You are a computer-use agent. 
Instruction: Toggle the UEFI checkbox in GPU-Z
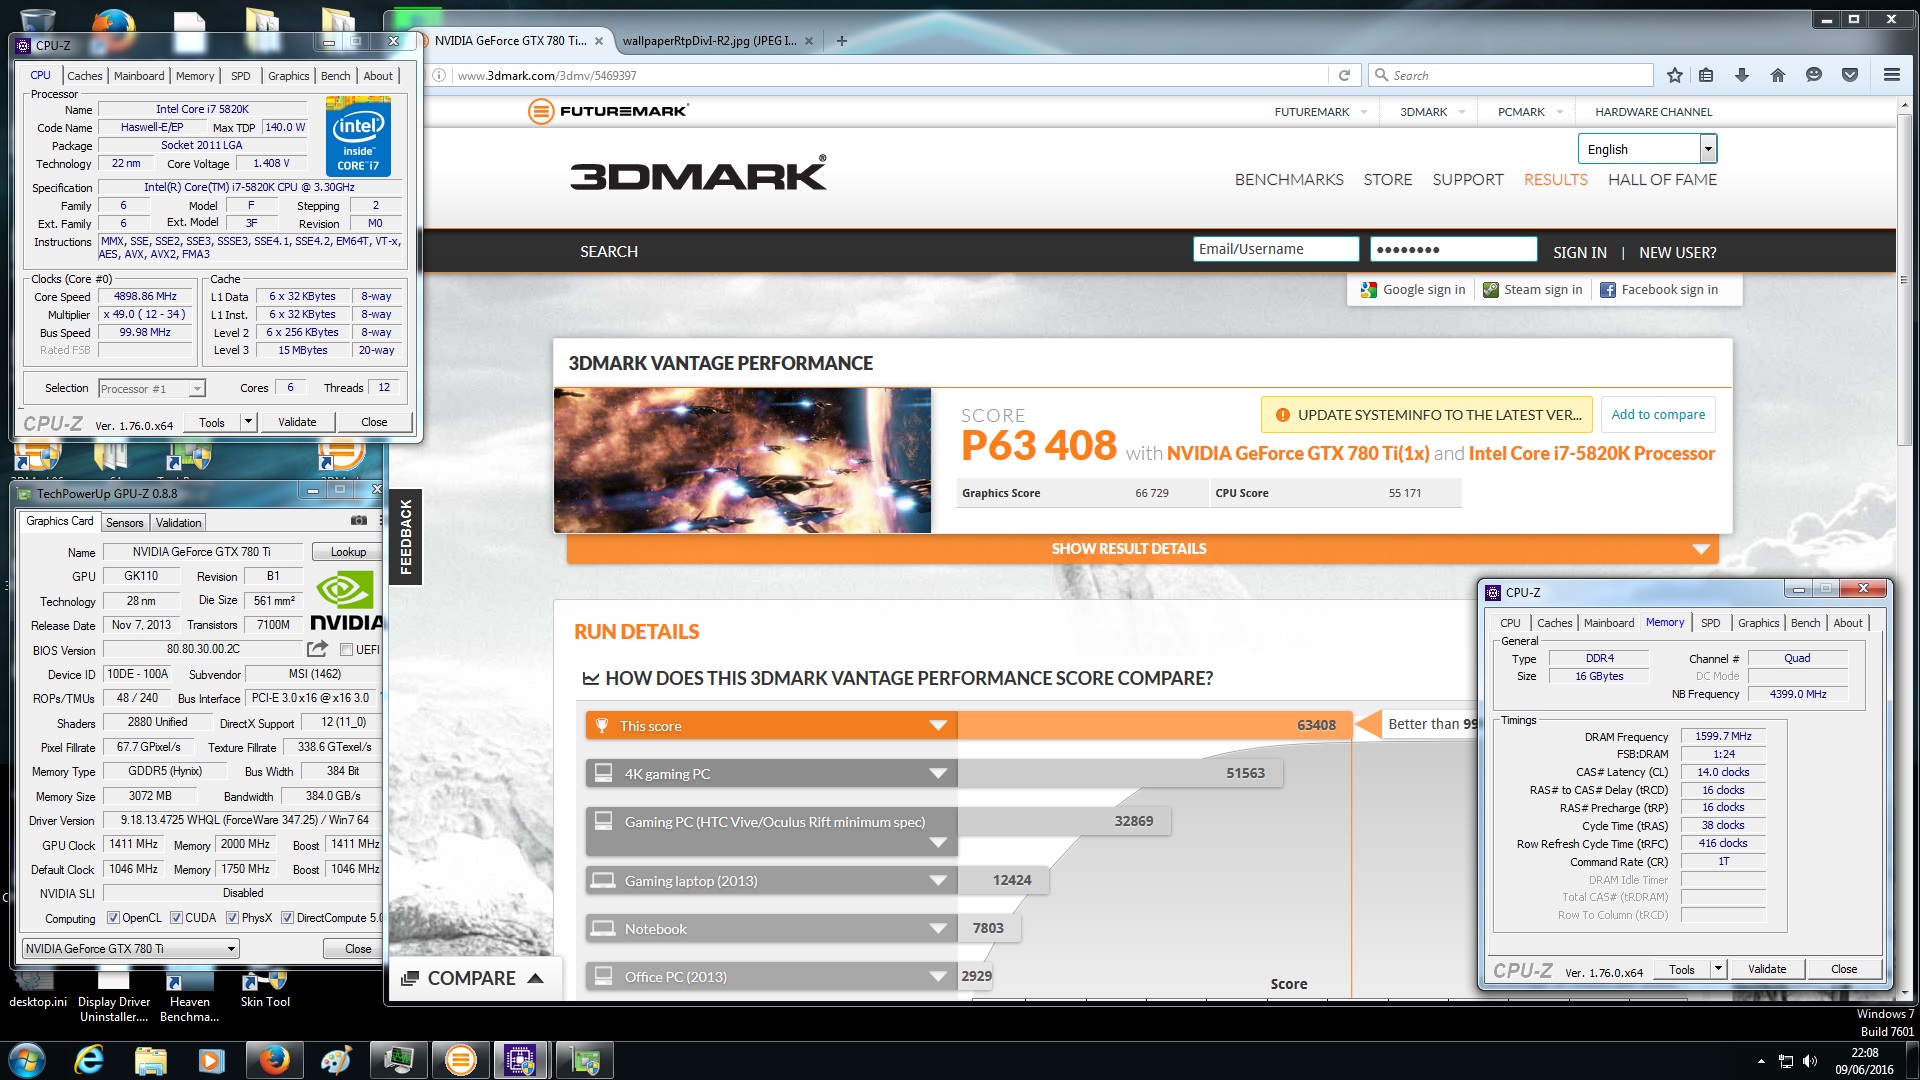346,650
